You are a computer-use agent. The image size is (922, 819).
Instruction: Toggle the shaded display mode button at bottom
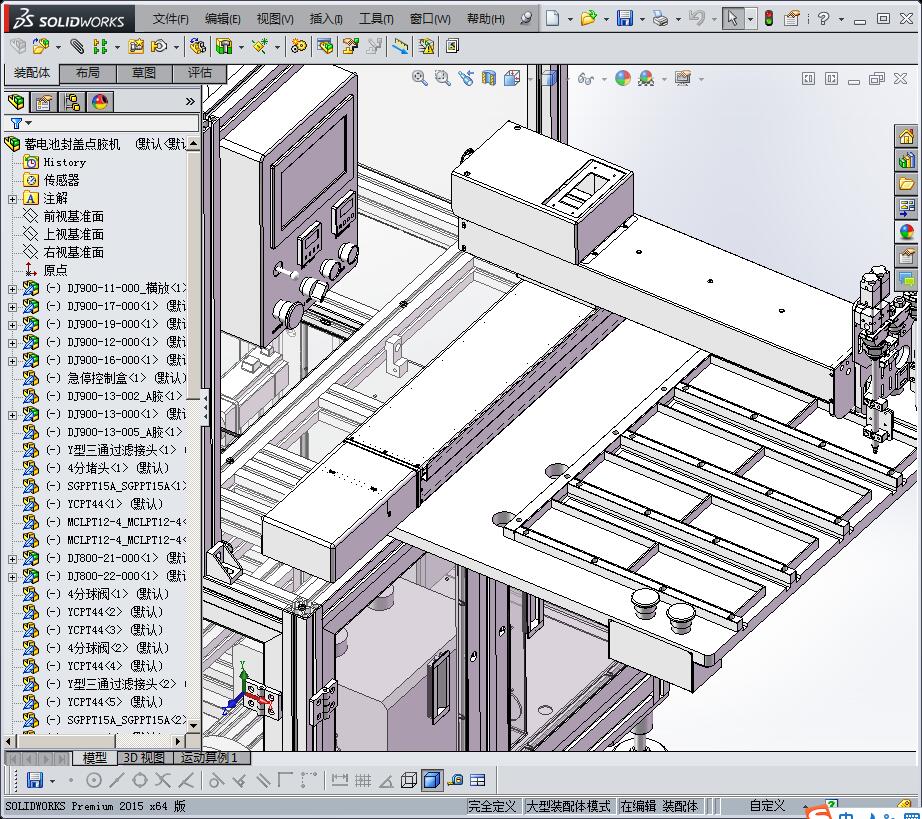click(x=432, y=780)
